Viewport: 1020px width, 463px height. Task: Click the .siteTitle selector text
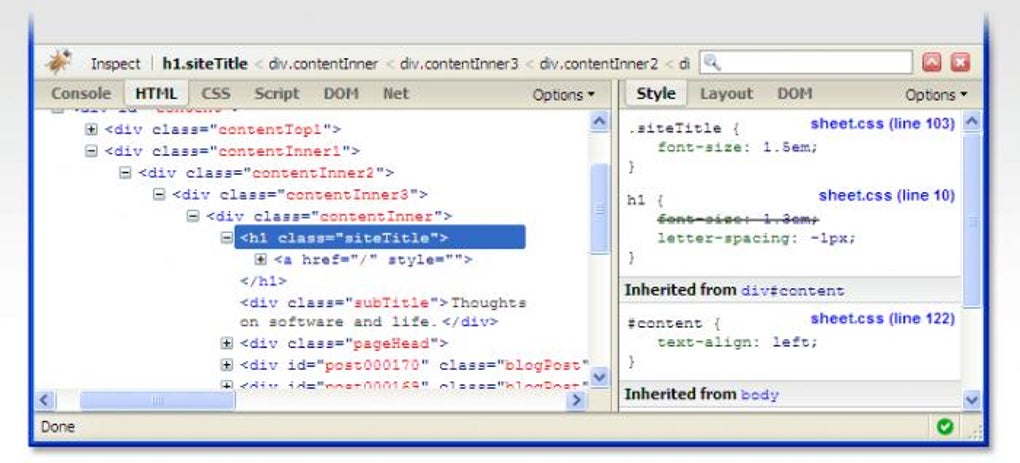click(x=675, y=128)
